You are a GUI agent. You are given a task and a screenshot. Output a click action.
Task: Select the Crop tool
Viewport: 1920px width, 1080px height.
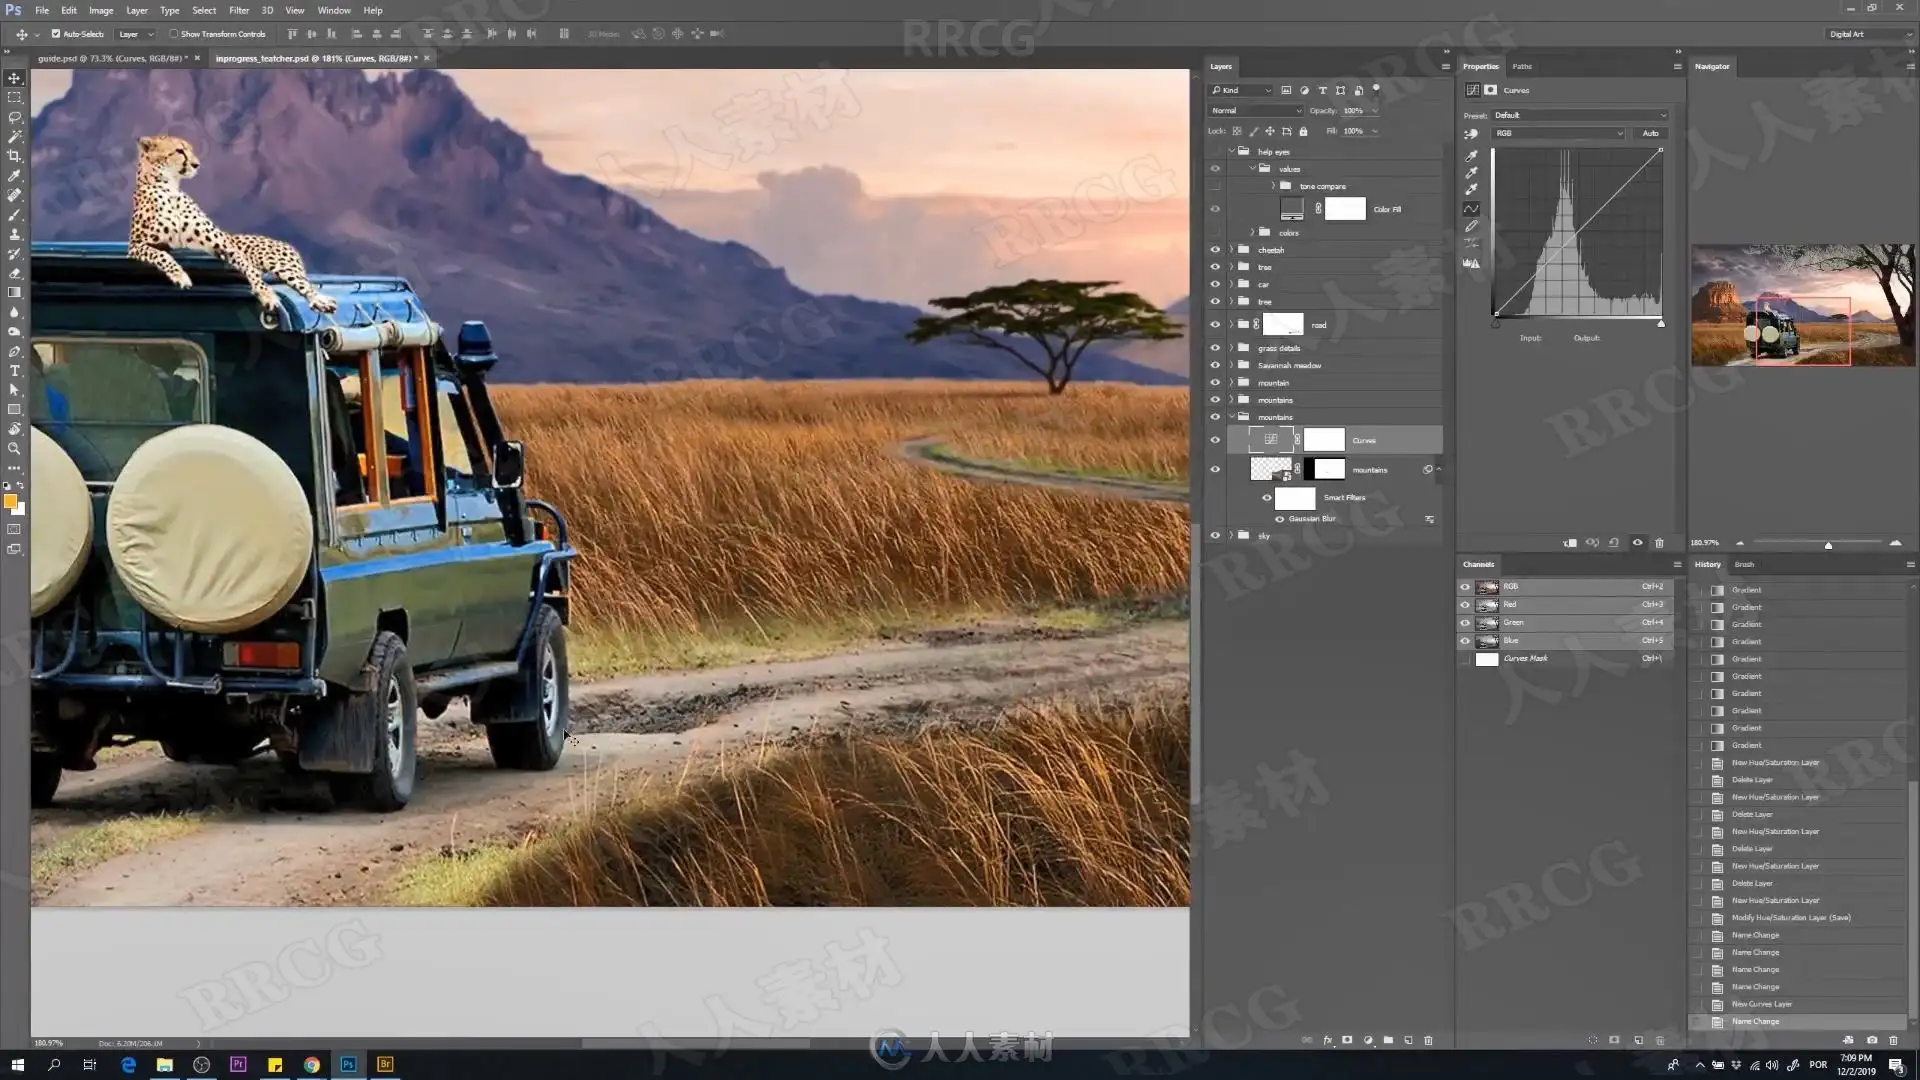14,156
